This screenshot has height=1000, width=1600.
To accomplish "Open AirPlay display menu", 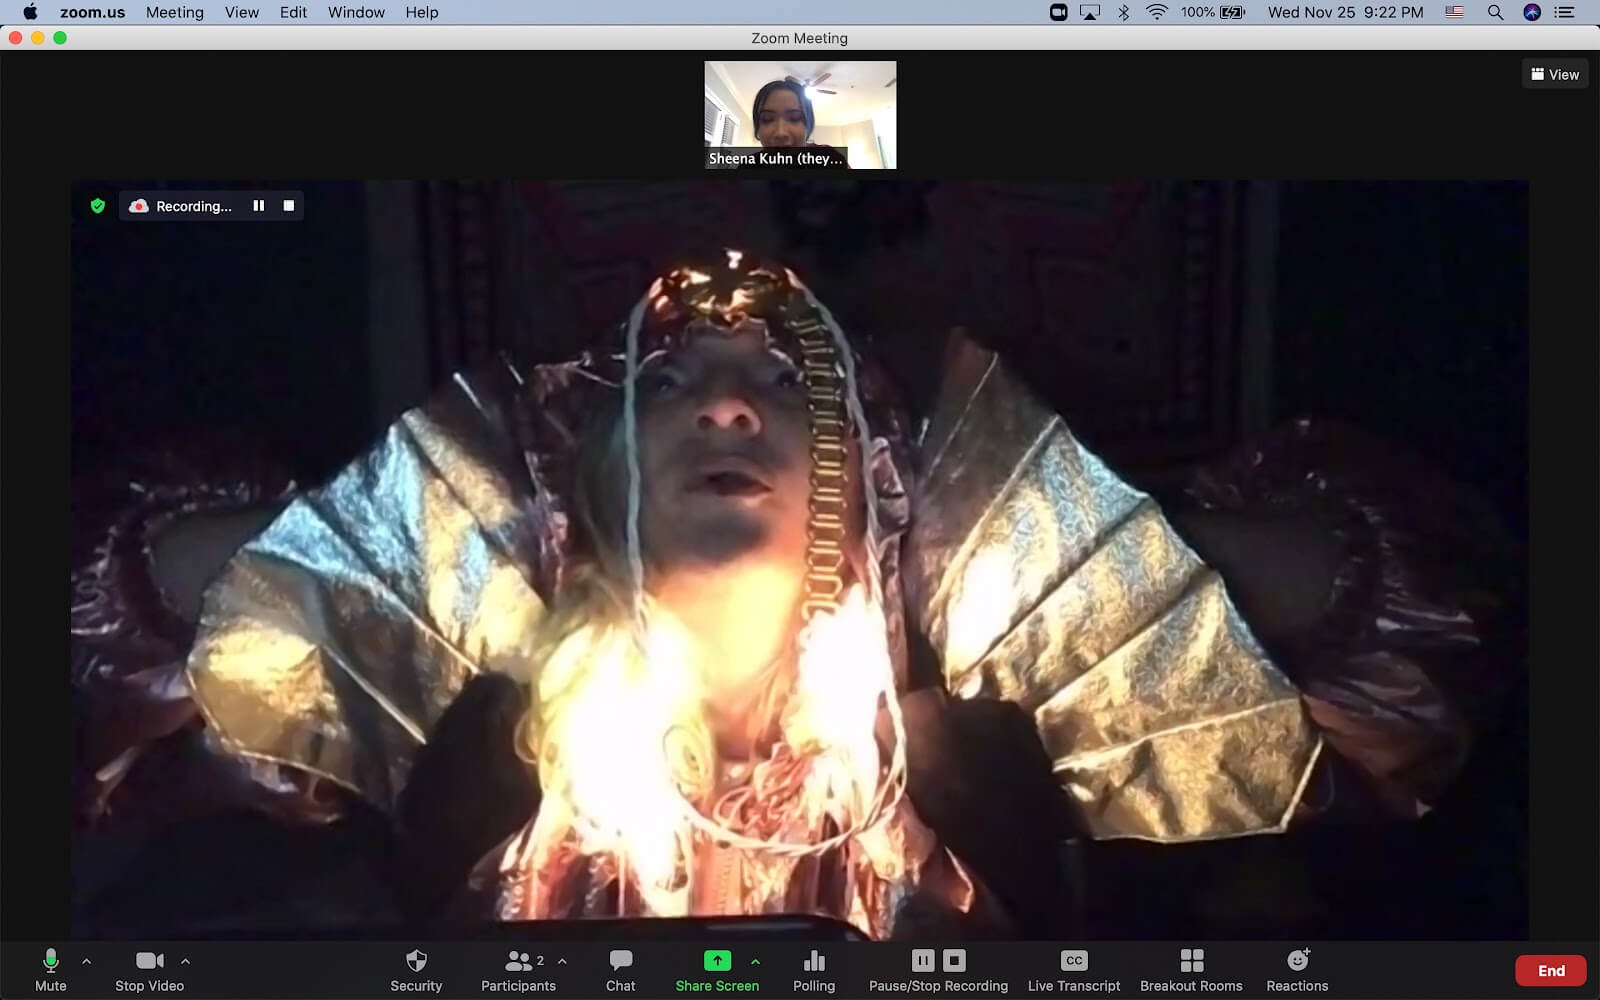I will pyautogui.click(x=1090, y=12).
